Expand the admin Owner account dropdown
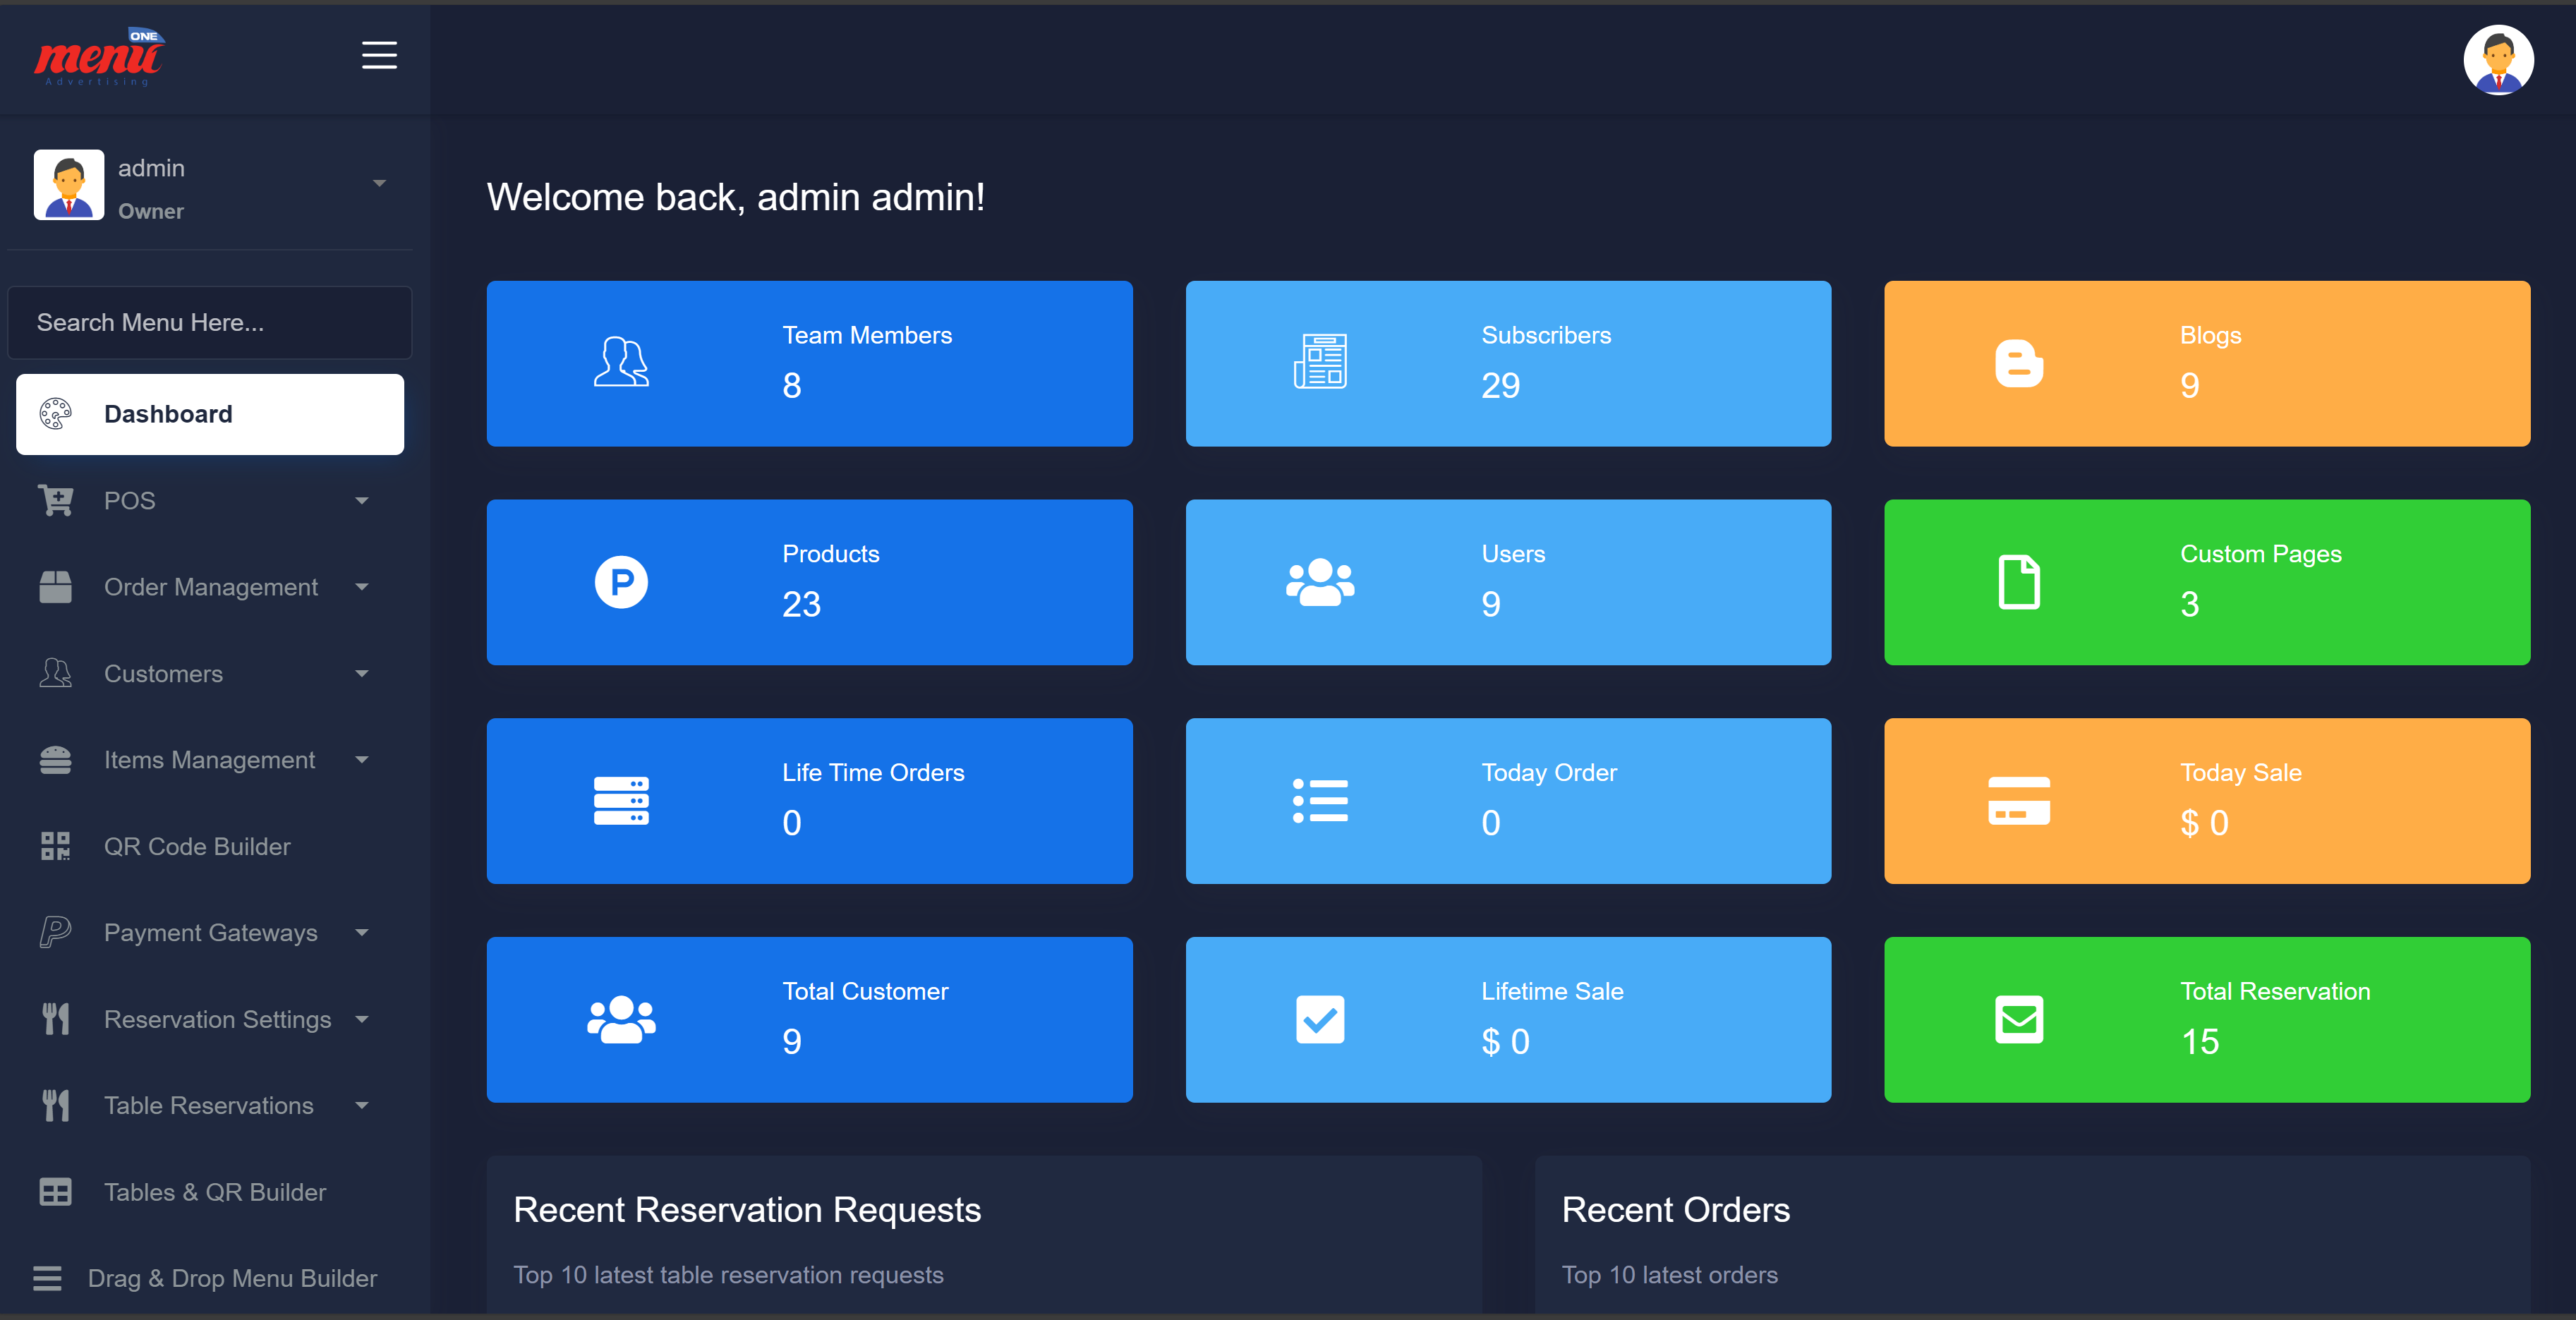Image resolution: width=2576 pixels, height=1320 pixels. pyautogui.click(x=379, y=183)
